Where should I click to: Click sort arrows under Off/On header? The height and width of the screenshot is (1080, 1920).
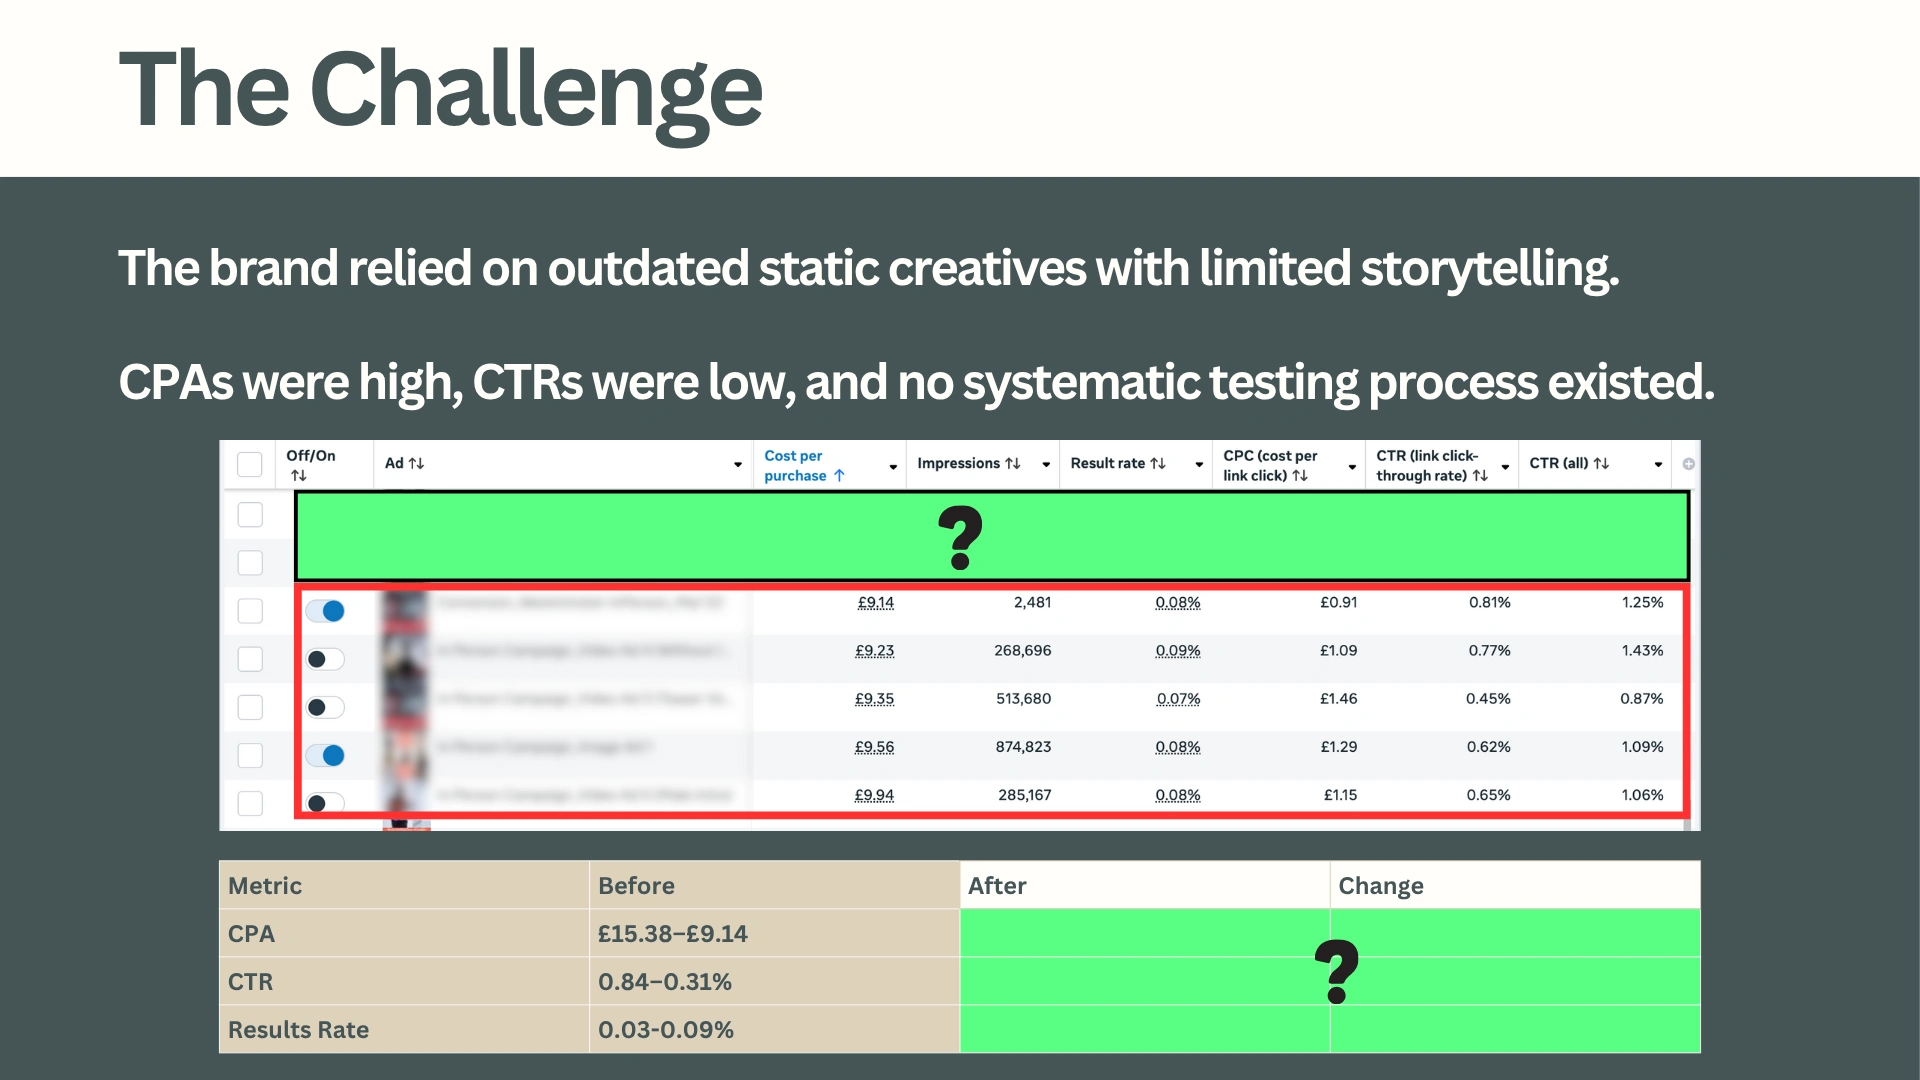299,476
